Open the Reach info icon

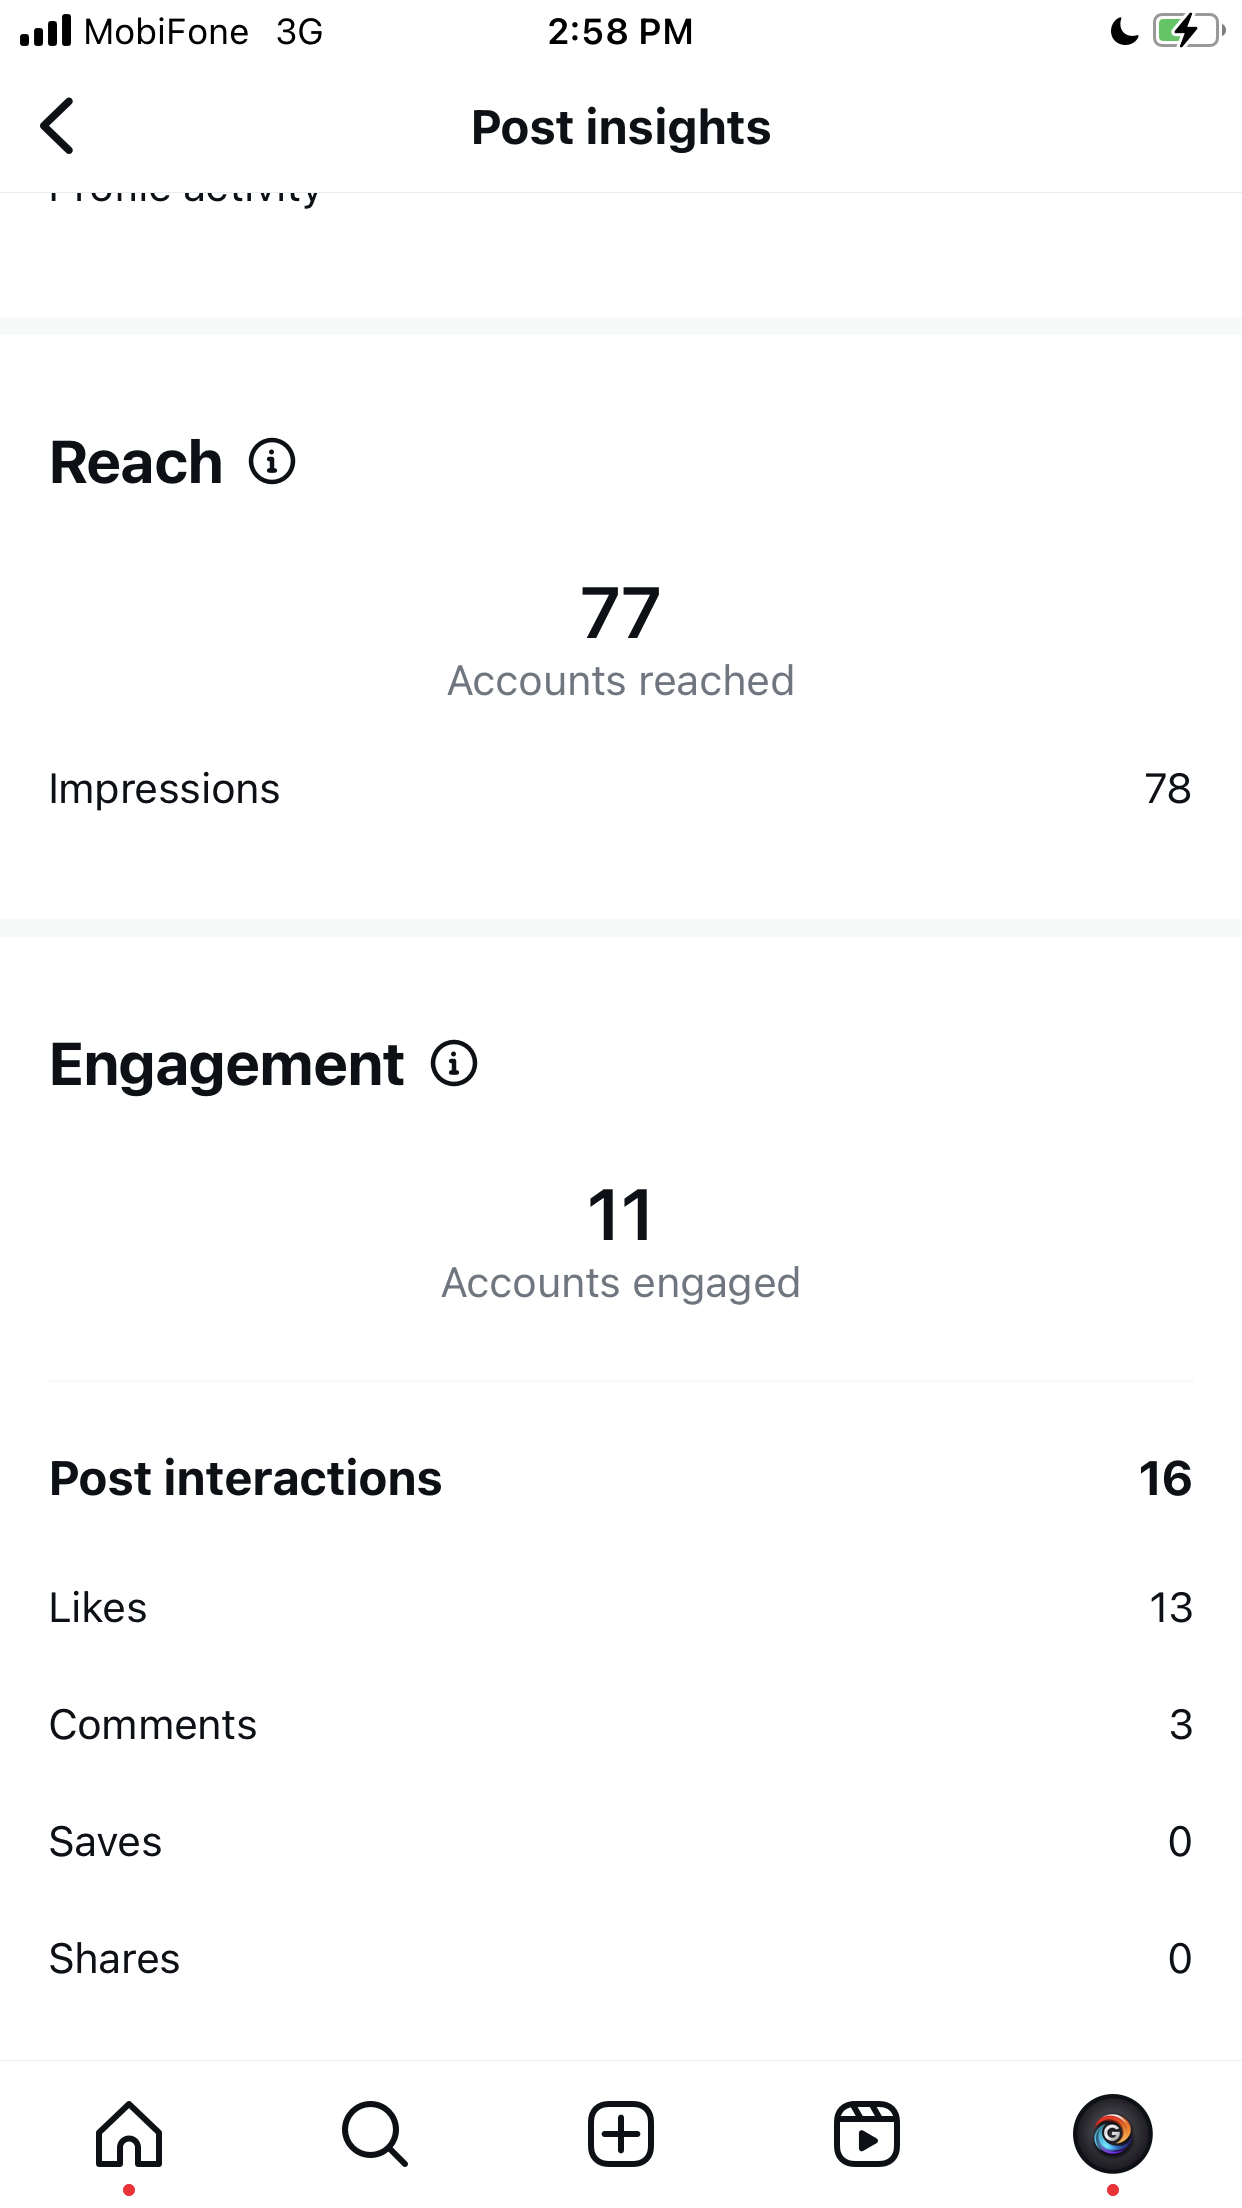(272, 461)
